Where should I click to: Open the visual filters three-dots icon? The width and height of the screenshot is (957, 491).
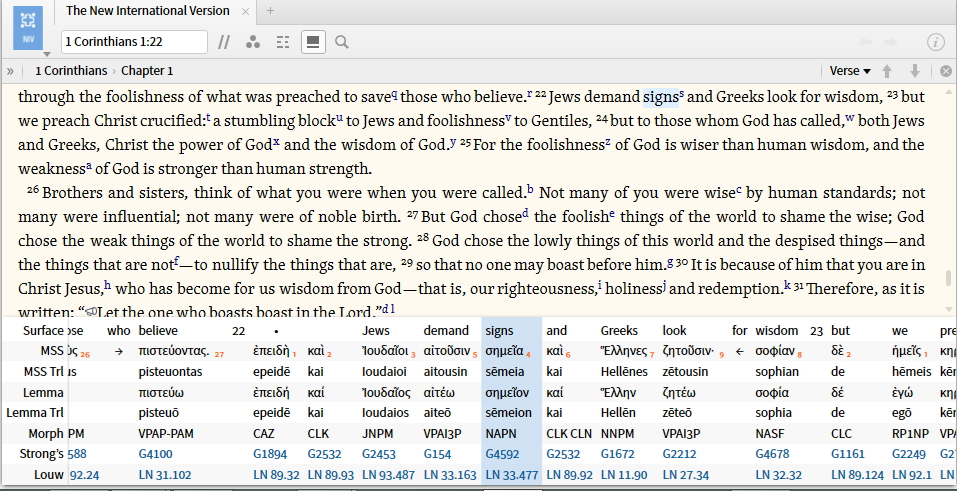click(x=253, y=42)
